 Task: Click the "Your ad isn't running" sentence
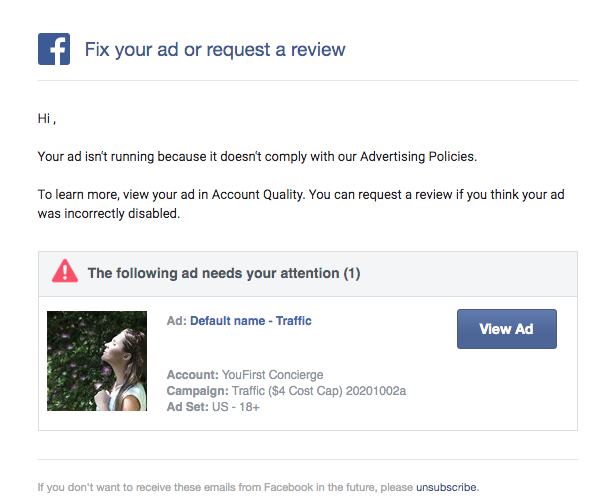pyautogui.click(x=257, y=156)
